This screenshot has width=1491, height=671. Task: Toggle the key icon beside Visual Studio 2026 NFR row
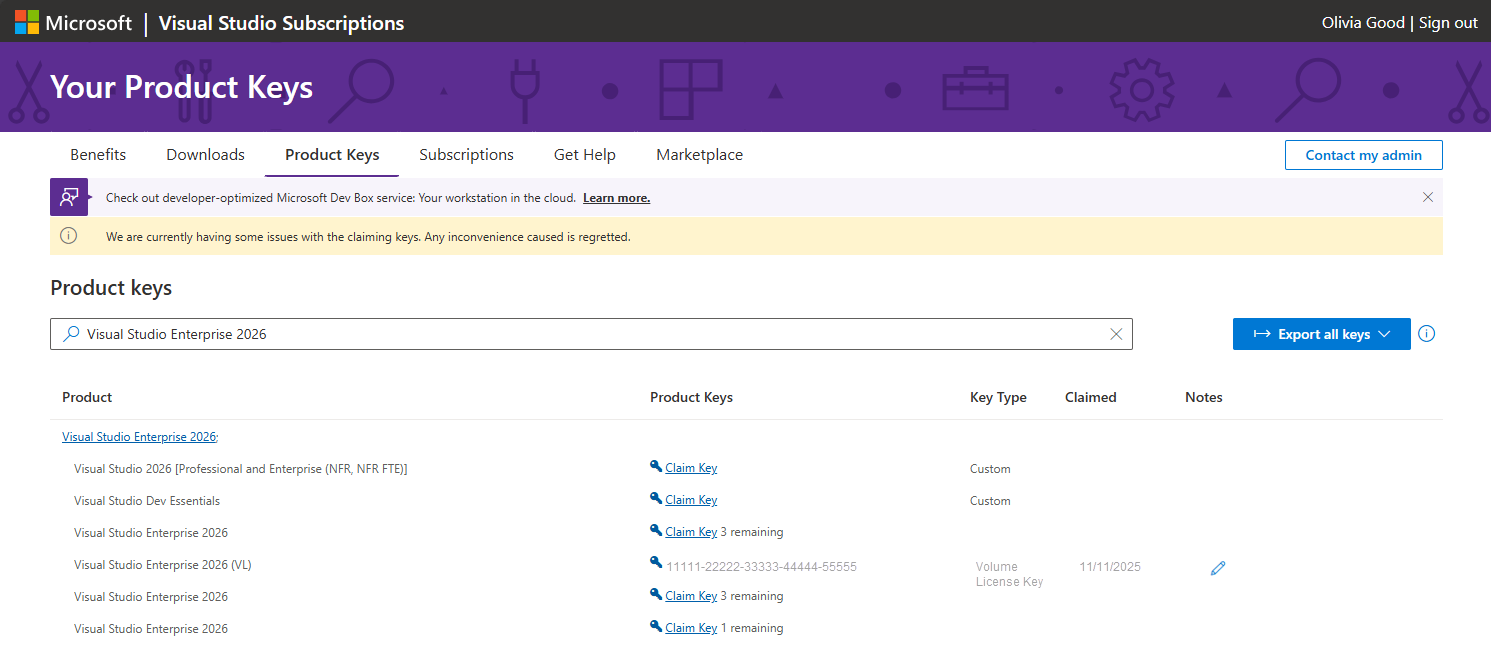tap(657, 467)
